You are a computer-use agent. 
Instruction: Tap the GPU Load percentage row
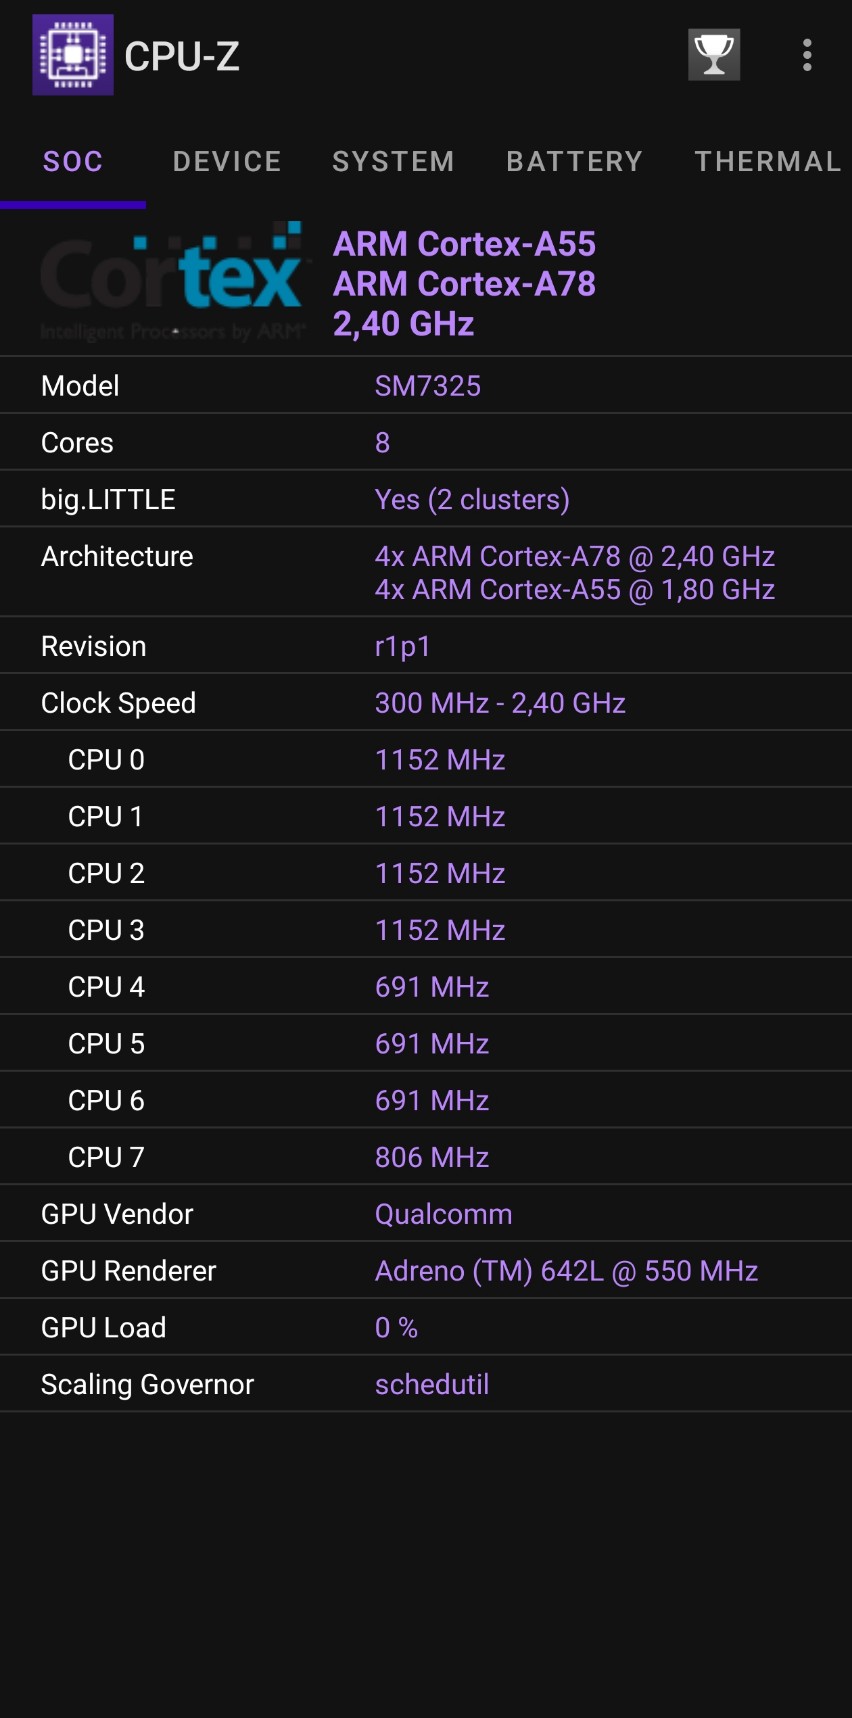point(426,1327)
